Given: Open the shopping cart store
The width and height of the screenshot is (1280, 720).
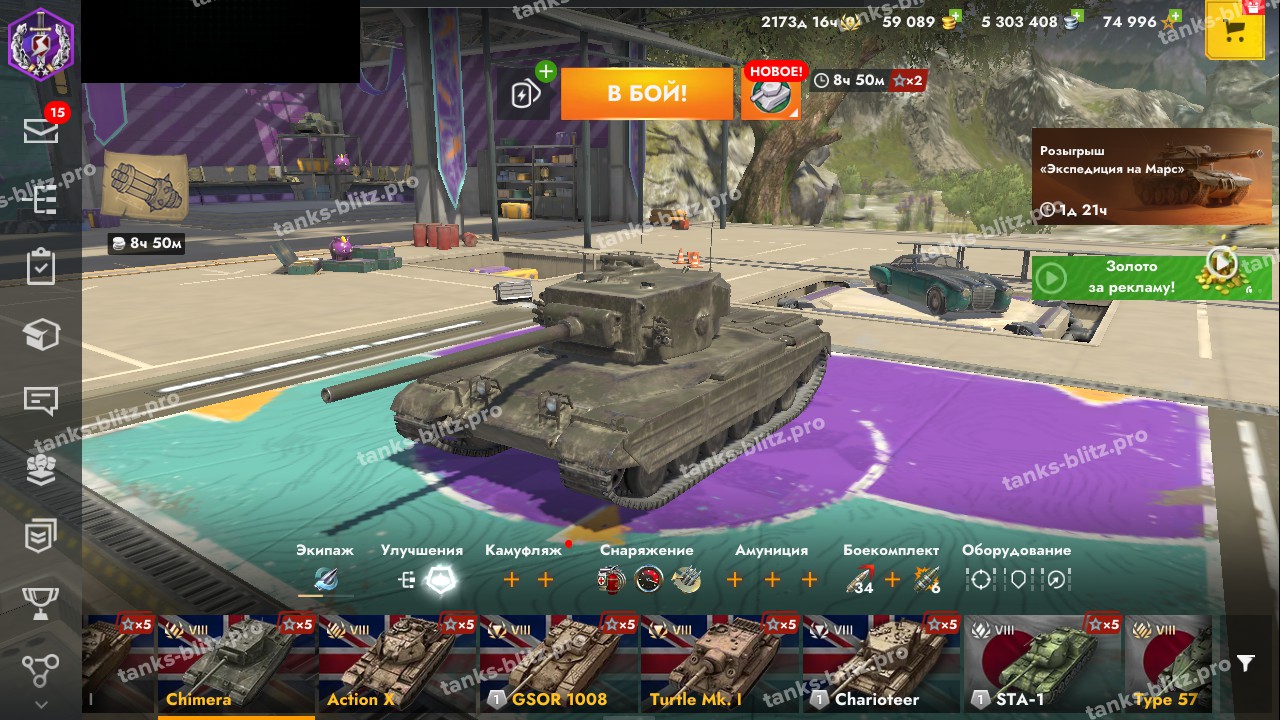Looking at the screenshot, I should pos(1234,30).
